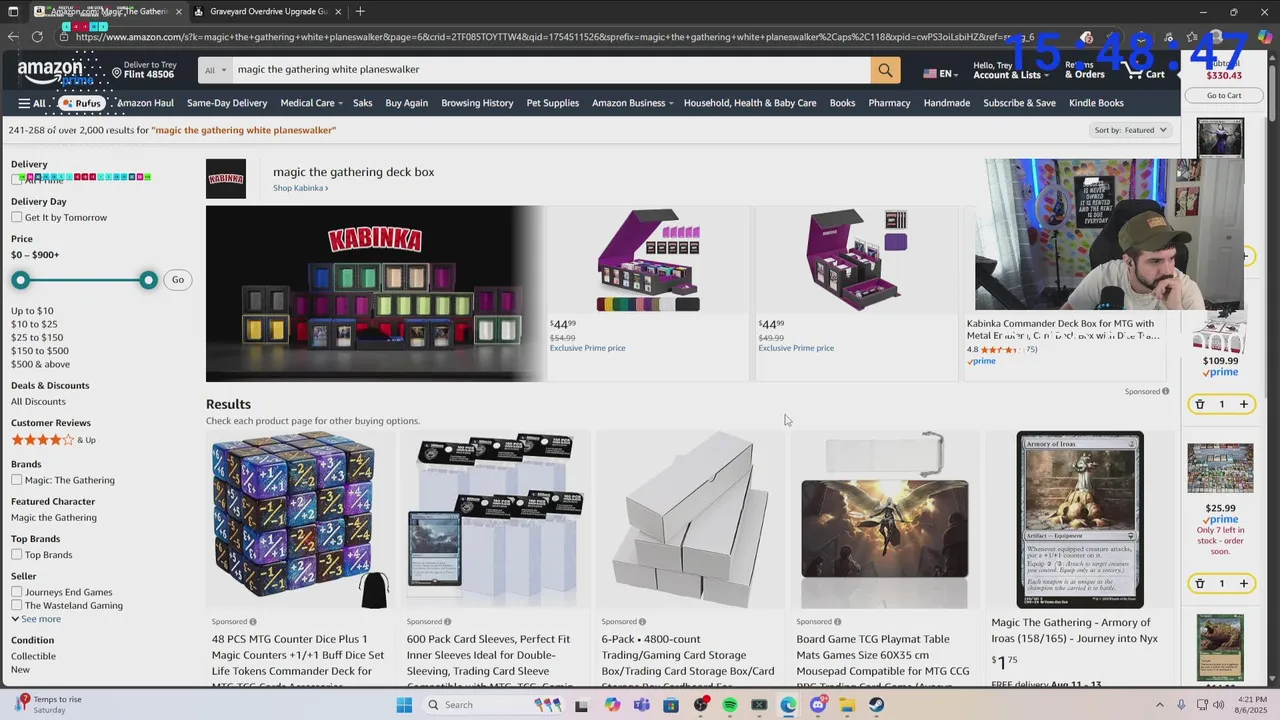Delete the $109.99 cart item with trash icon
The image size is (1280, 720).
[1200, 404]
